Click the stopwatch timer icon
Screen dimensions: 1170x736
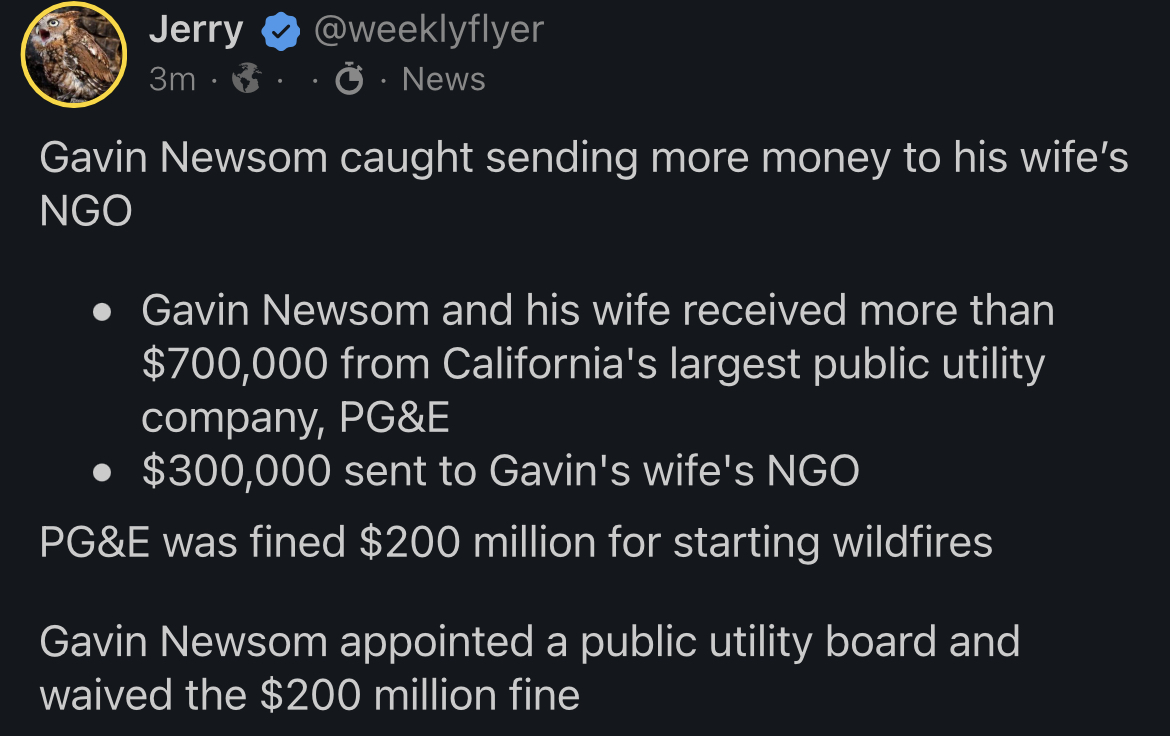349,80
